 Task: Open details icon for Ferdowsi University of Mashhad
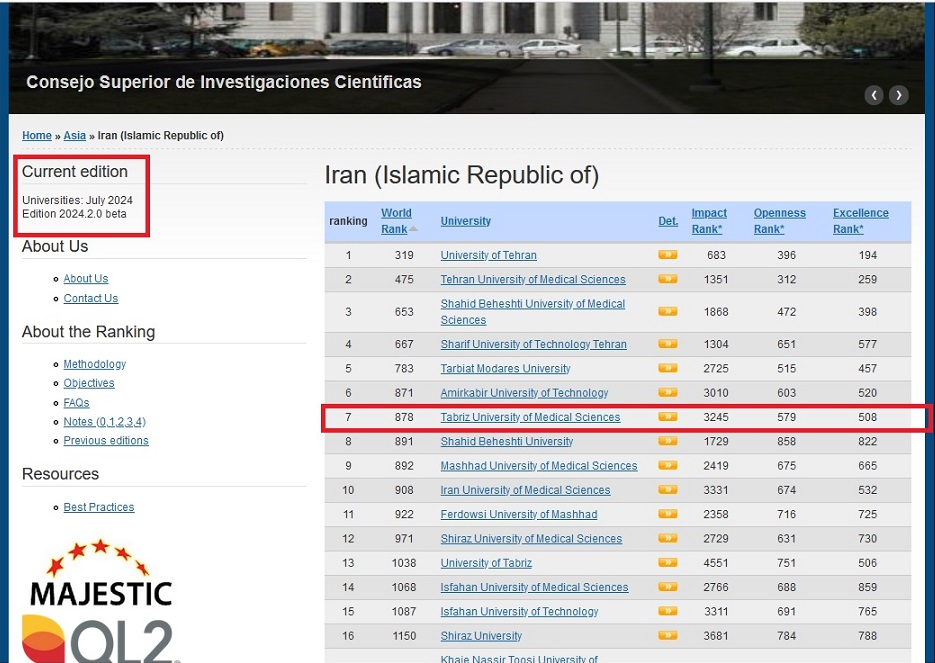tap(667, 514)
